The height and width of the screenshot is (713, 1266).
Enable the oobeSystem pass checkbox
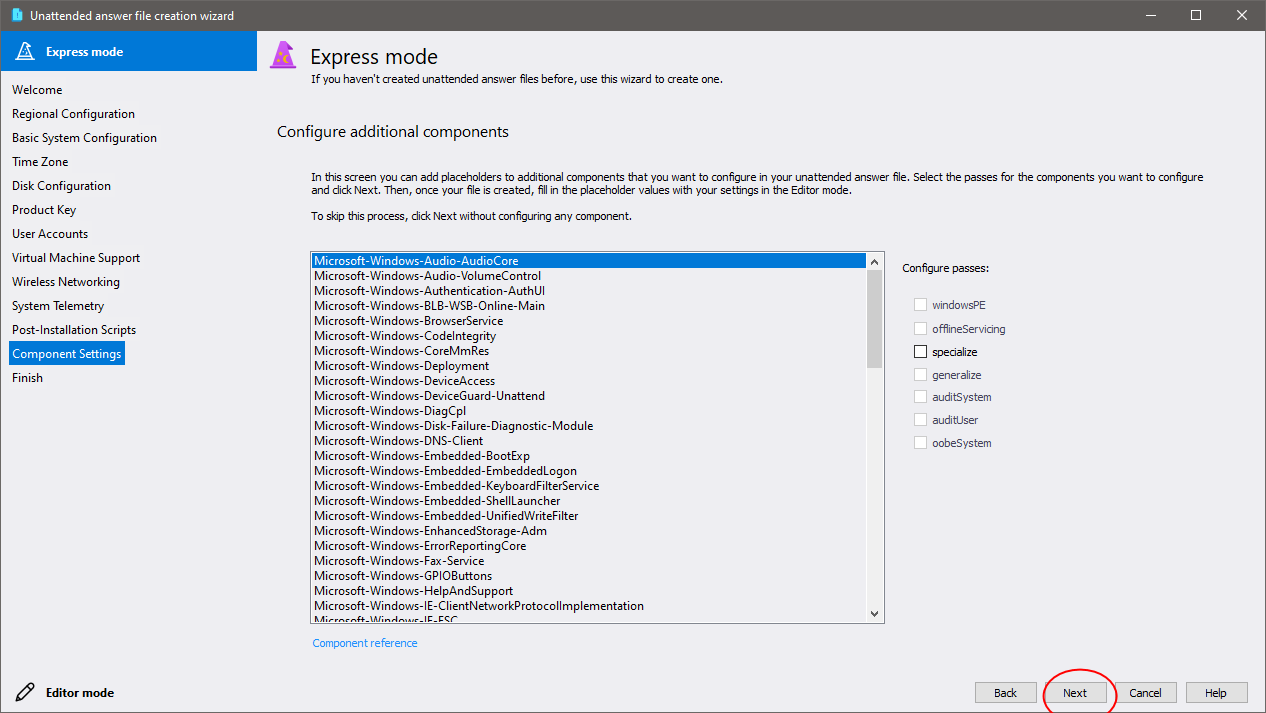[x=920, y=443]
